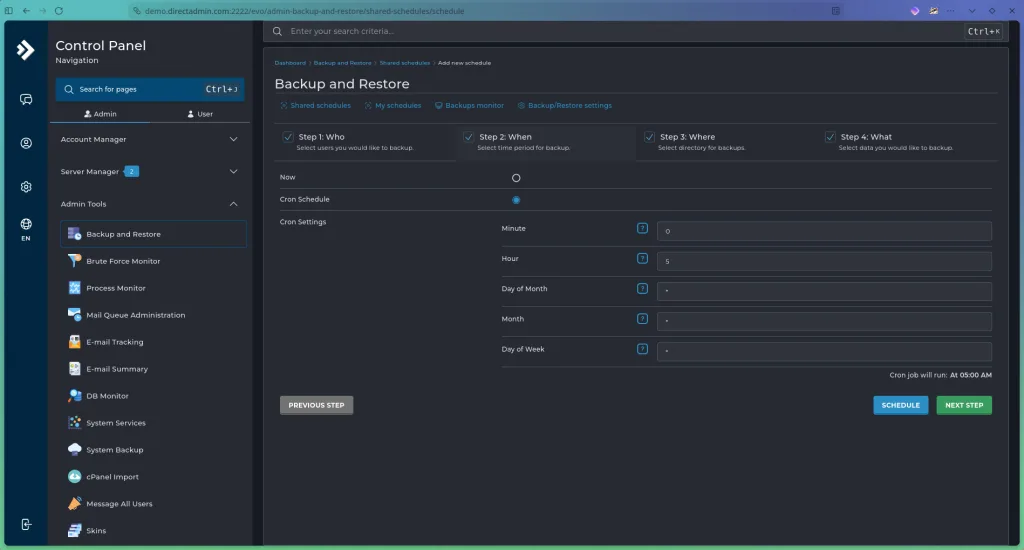Click the Brute Force Monitor icon

coord(74,261)
